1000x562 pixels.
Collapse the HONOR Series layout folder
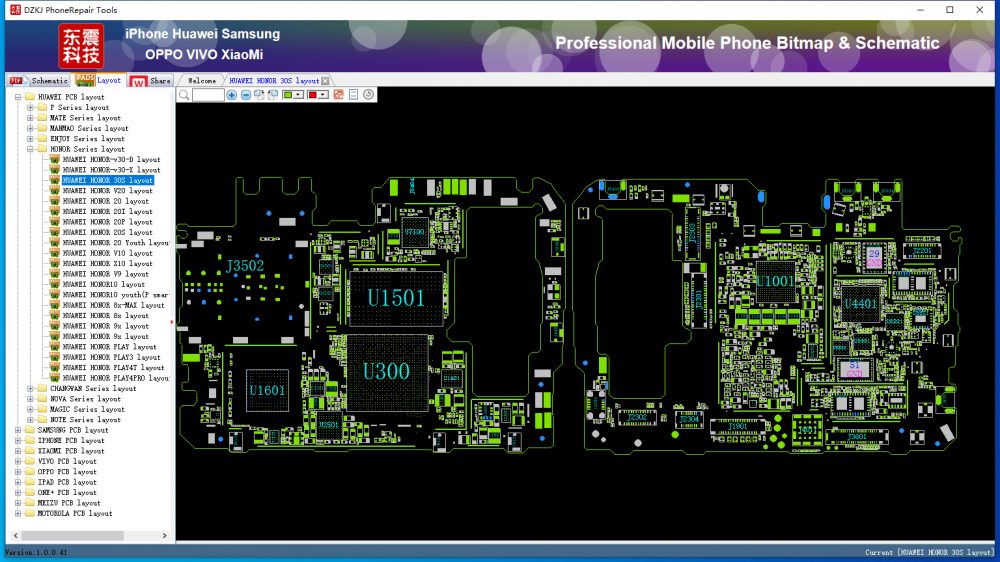tap(30, 149)
